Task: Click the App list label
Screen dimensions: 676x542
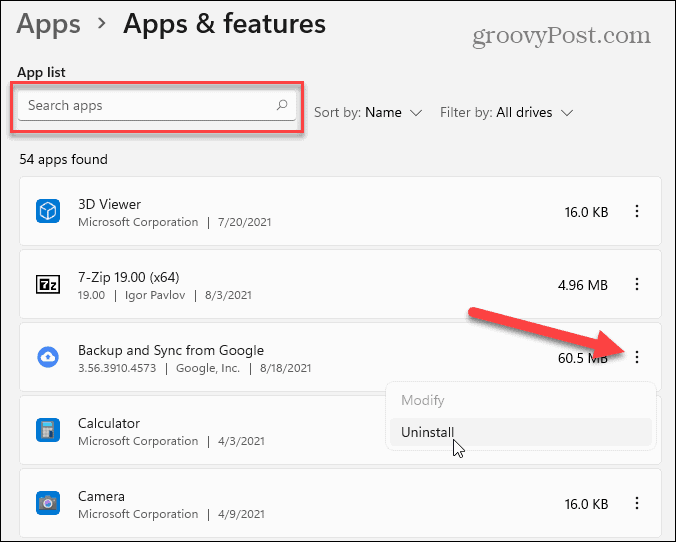Action: (41, 72)
